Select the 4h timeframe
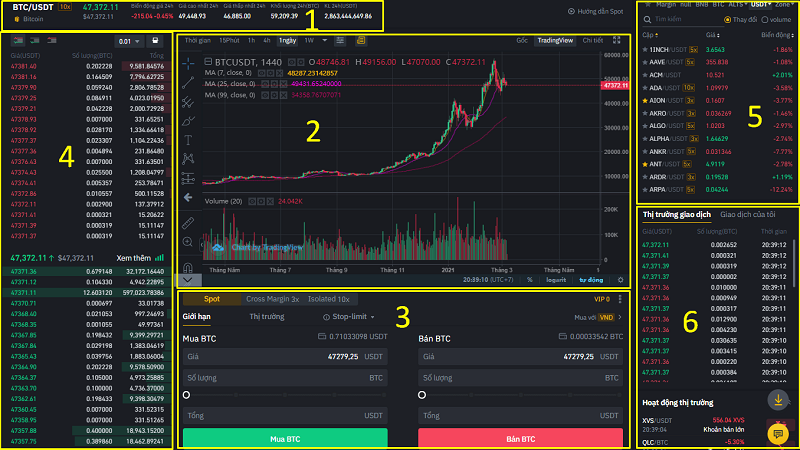This screenshot has height=450, width=800. pos(267,40)
